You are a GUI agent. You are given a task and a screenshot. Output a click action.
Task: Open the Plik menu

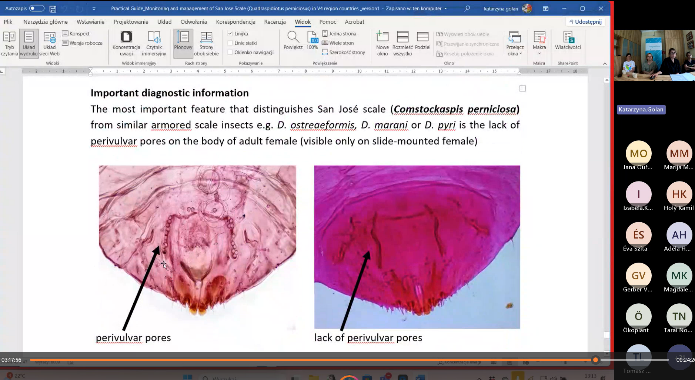[x=8, y=22]
